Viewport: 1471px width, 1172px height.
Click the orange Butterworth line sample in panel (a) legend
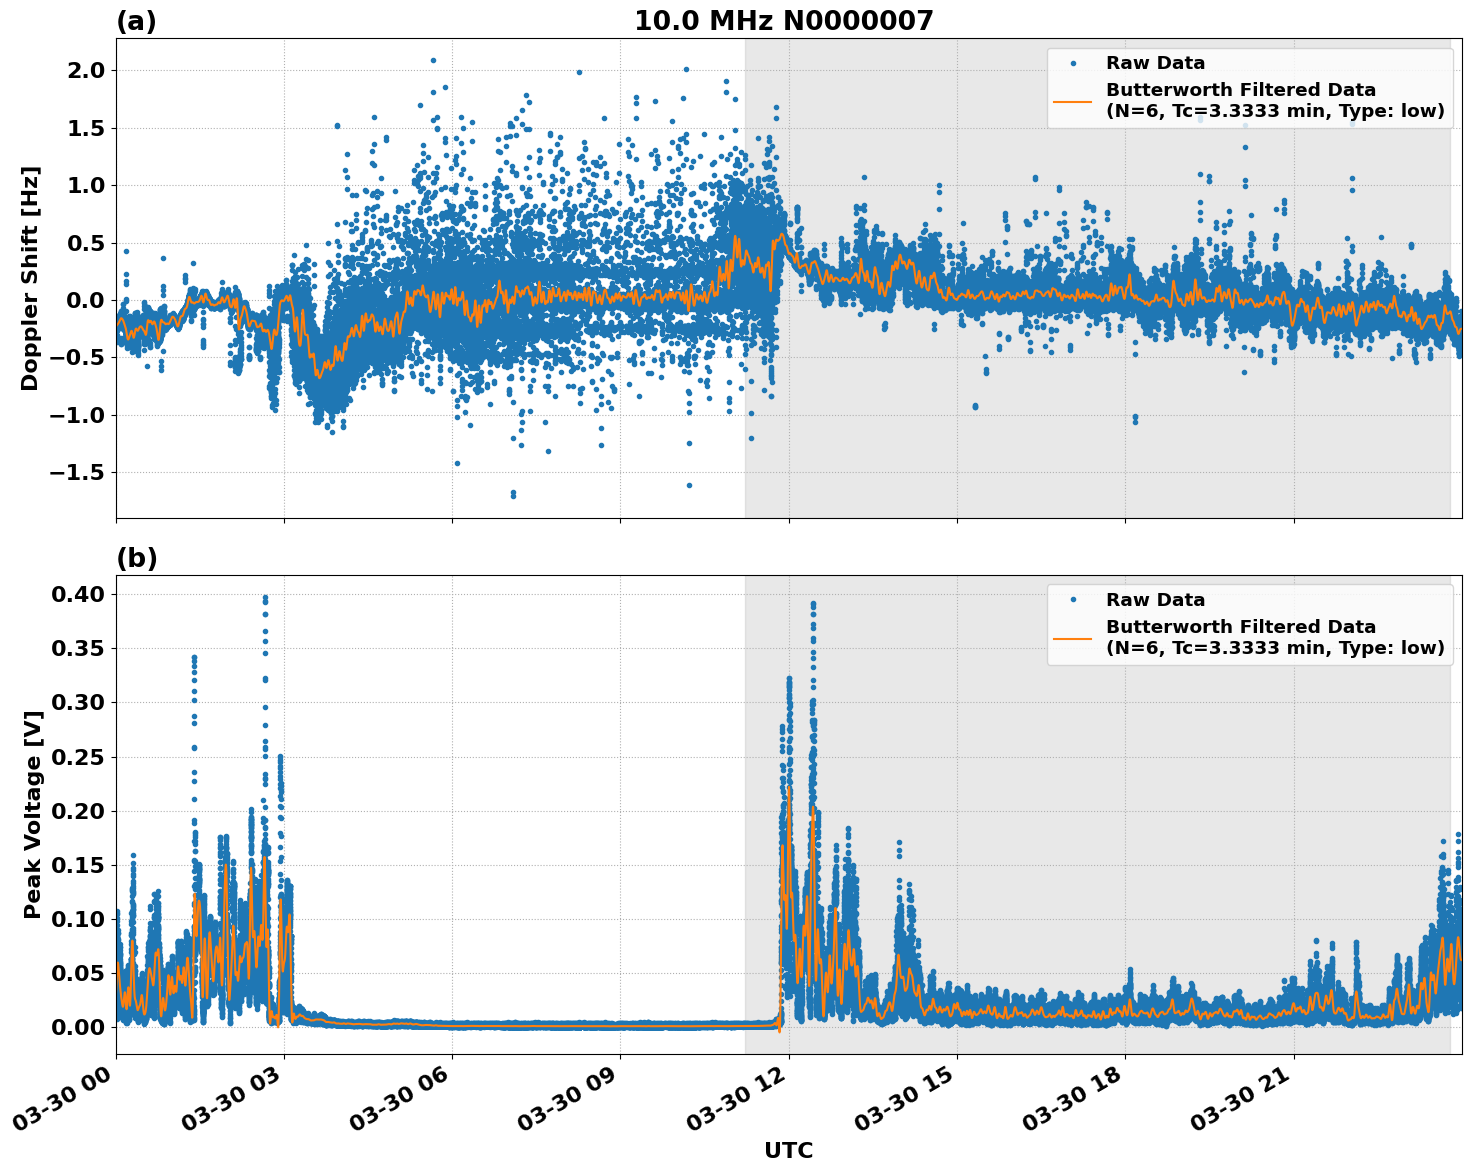pyautogui.click(x=1073, y=101)
